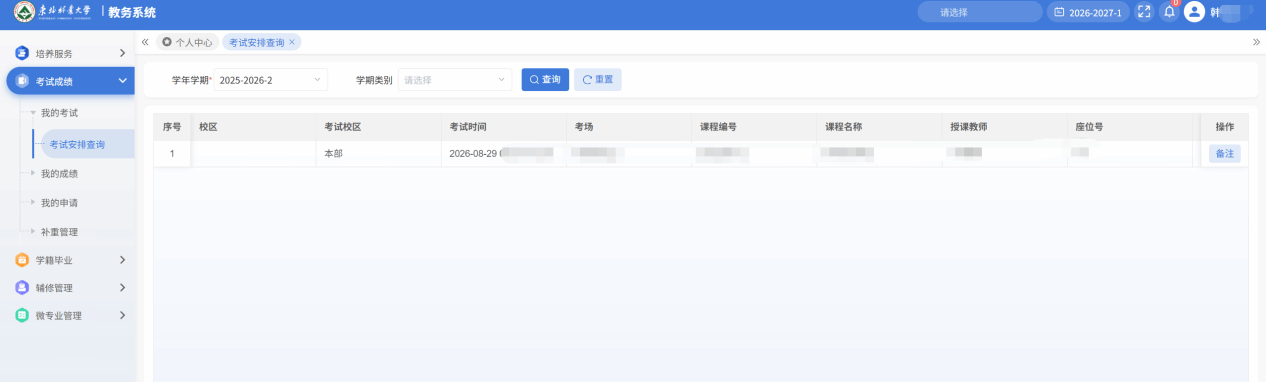Click the 请选择 search box in header
The height and width of the screenshot is (382, 1266).
pyautogui.click(x=979, y=13)
